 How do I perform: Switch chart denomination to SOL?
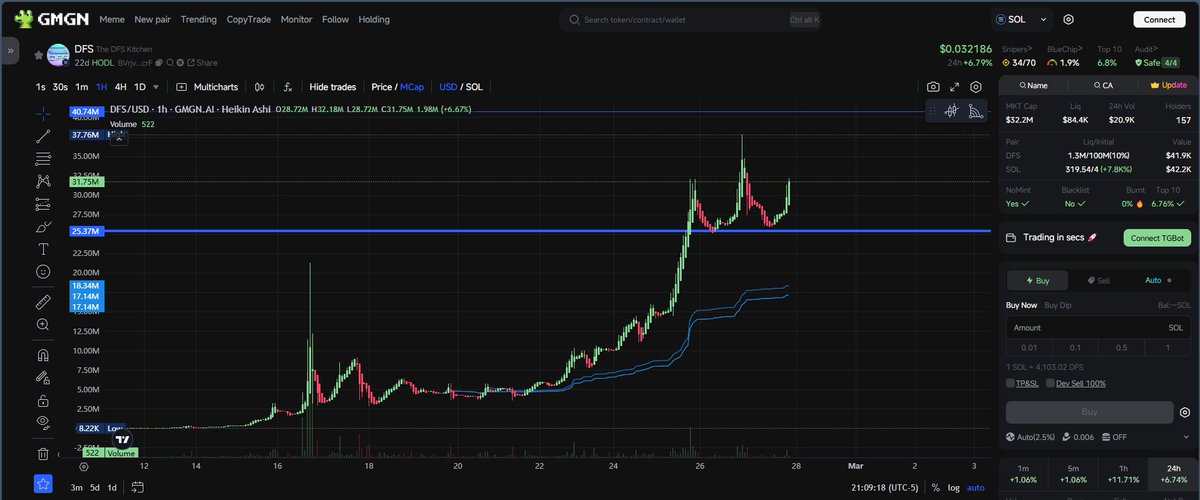tap(474, 87)
